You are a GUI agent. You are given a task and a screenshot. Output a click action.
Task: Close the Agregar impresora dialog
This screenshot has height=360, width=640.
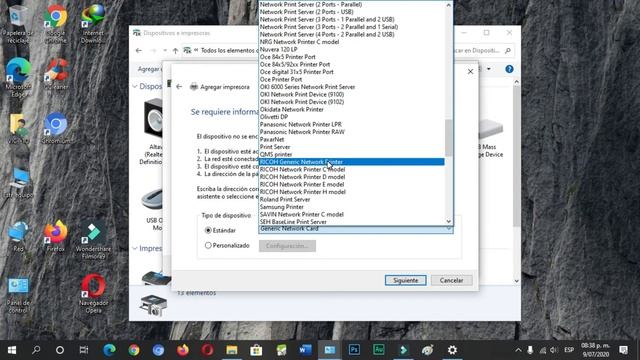[470, 71]
